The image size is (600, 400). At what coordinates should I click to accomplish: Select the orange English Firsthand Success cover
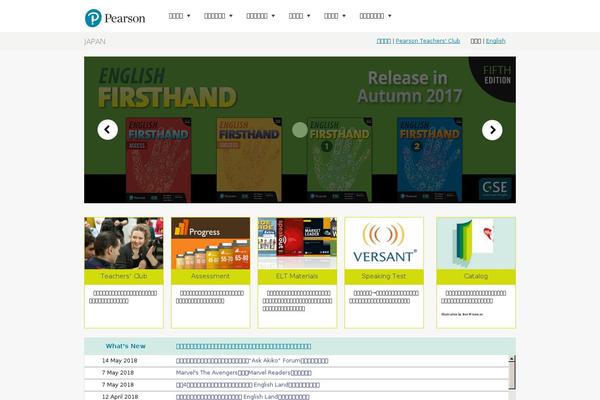click(249, 160)
